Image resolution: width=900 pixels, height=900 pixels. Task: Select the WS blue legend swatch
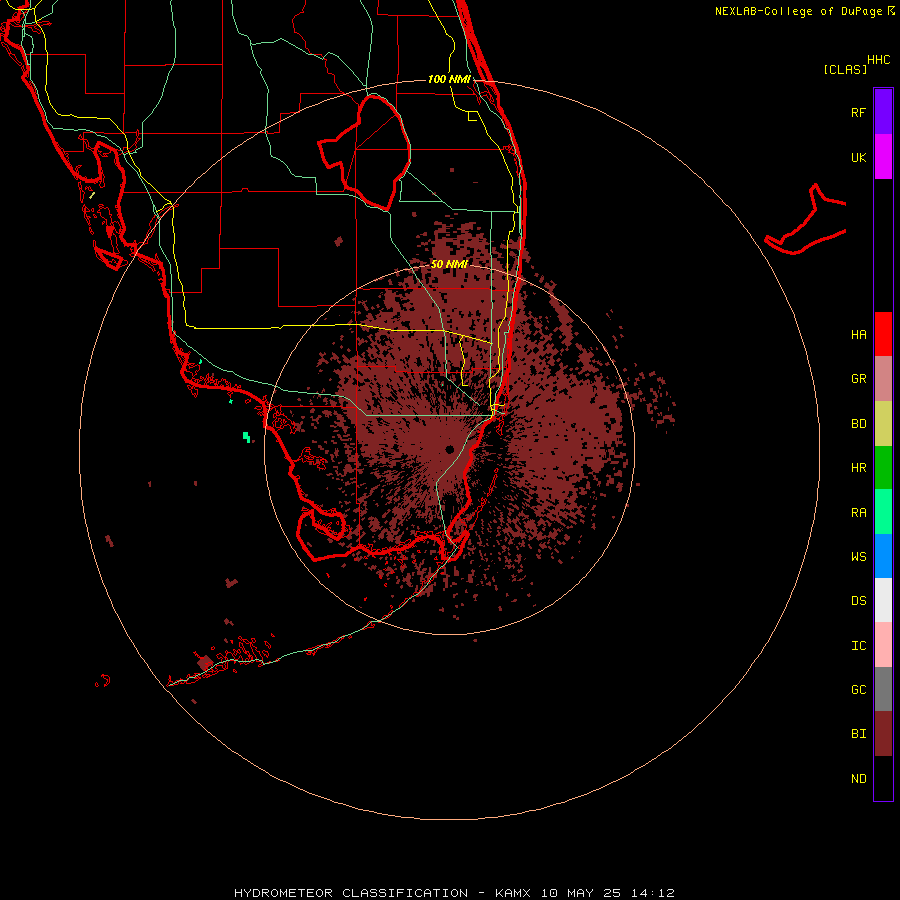(883, 556)
